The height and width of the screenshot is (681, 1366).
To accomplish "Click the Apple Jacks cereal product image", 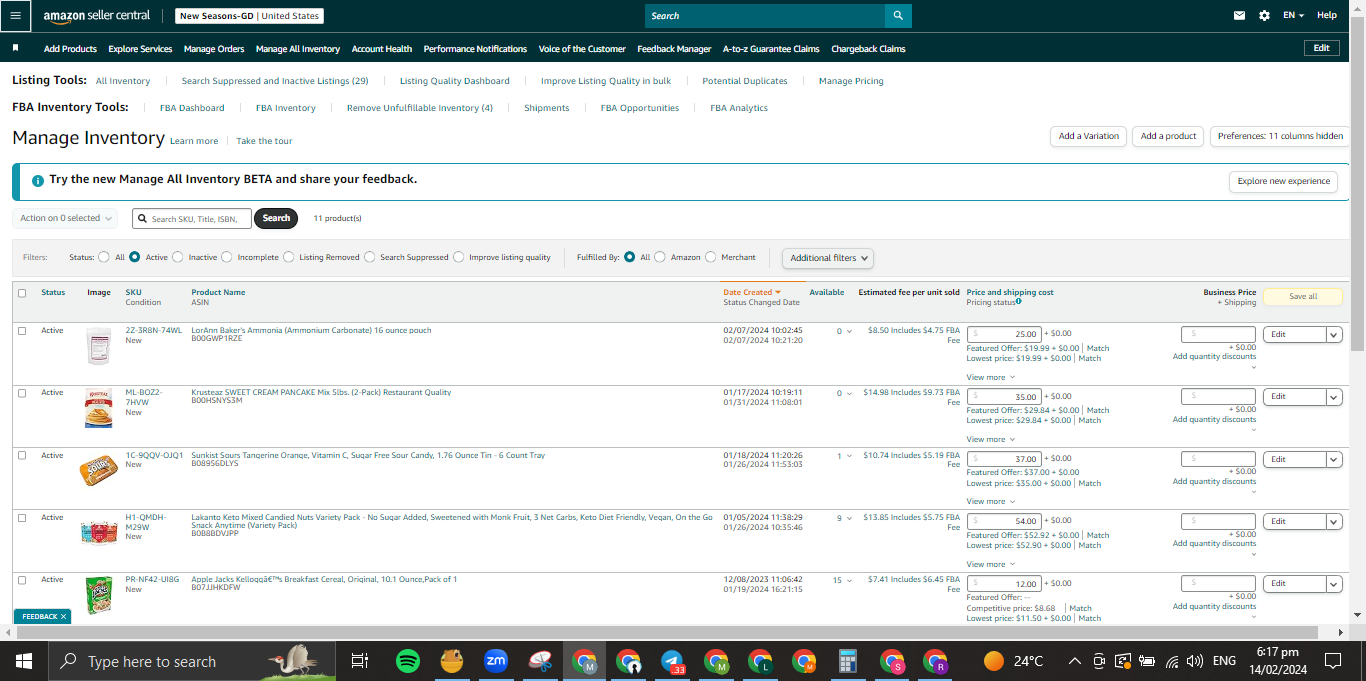I will pyautogui.click(x=99, y=594).
